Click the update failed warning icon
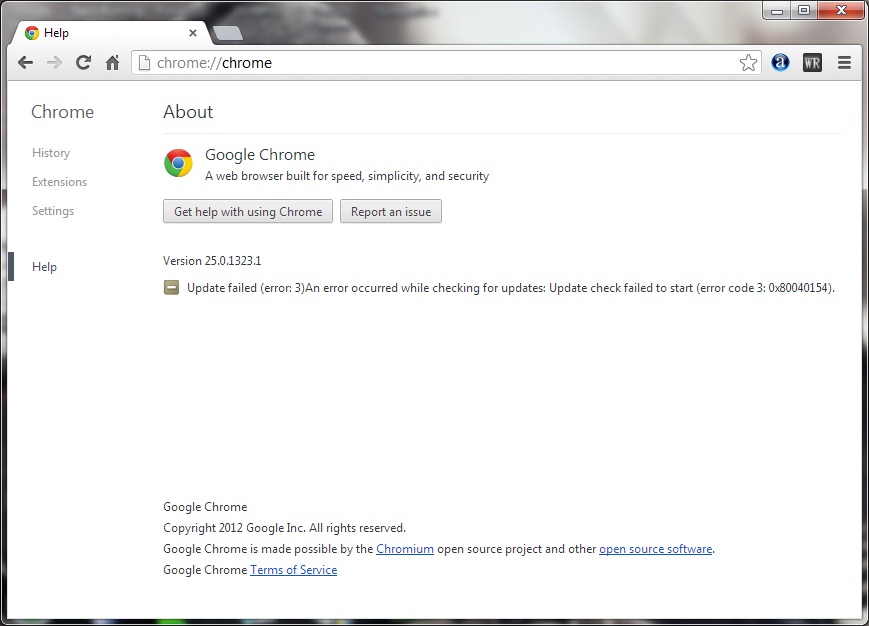The width and height of the screenshot is (869, 626). click(172, 287)
